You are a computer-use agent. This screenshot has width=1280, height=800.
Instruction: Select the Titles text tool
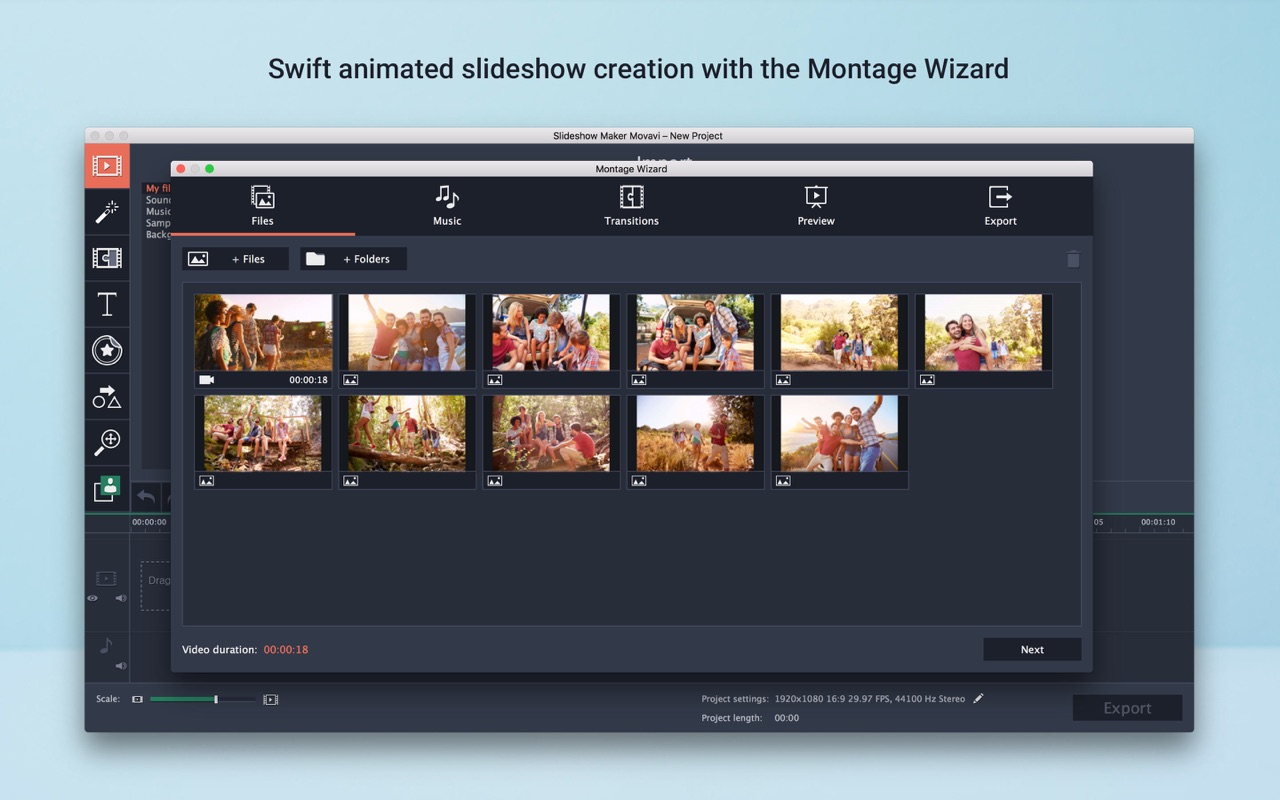point(107,304)
